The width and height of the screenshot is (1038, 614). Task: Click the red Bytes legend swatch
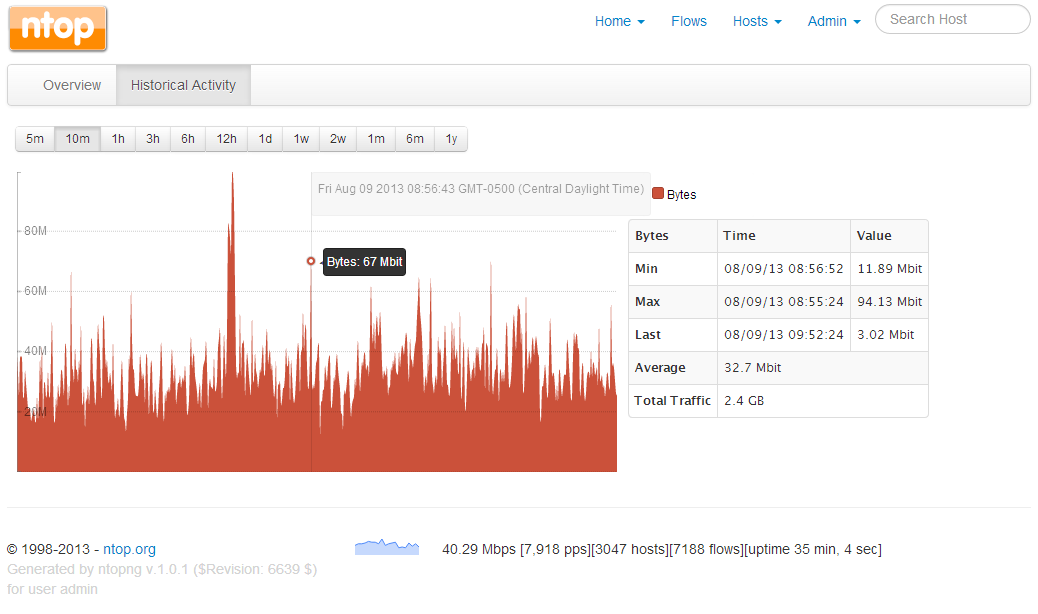(658, 194)
